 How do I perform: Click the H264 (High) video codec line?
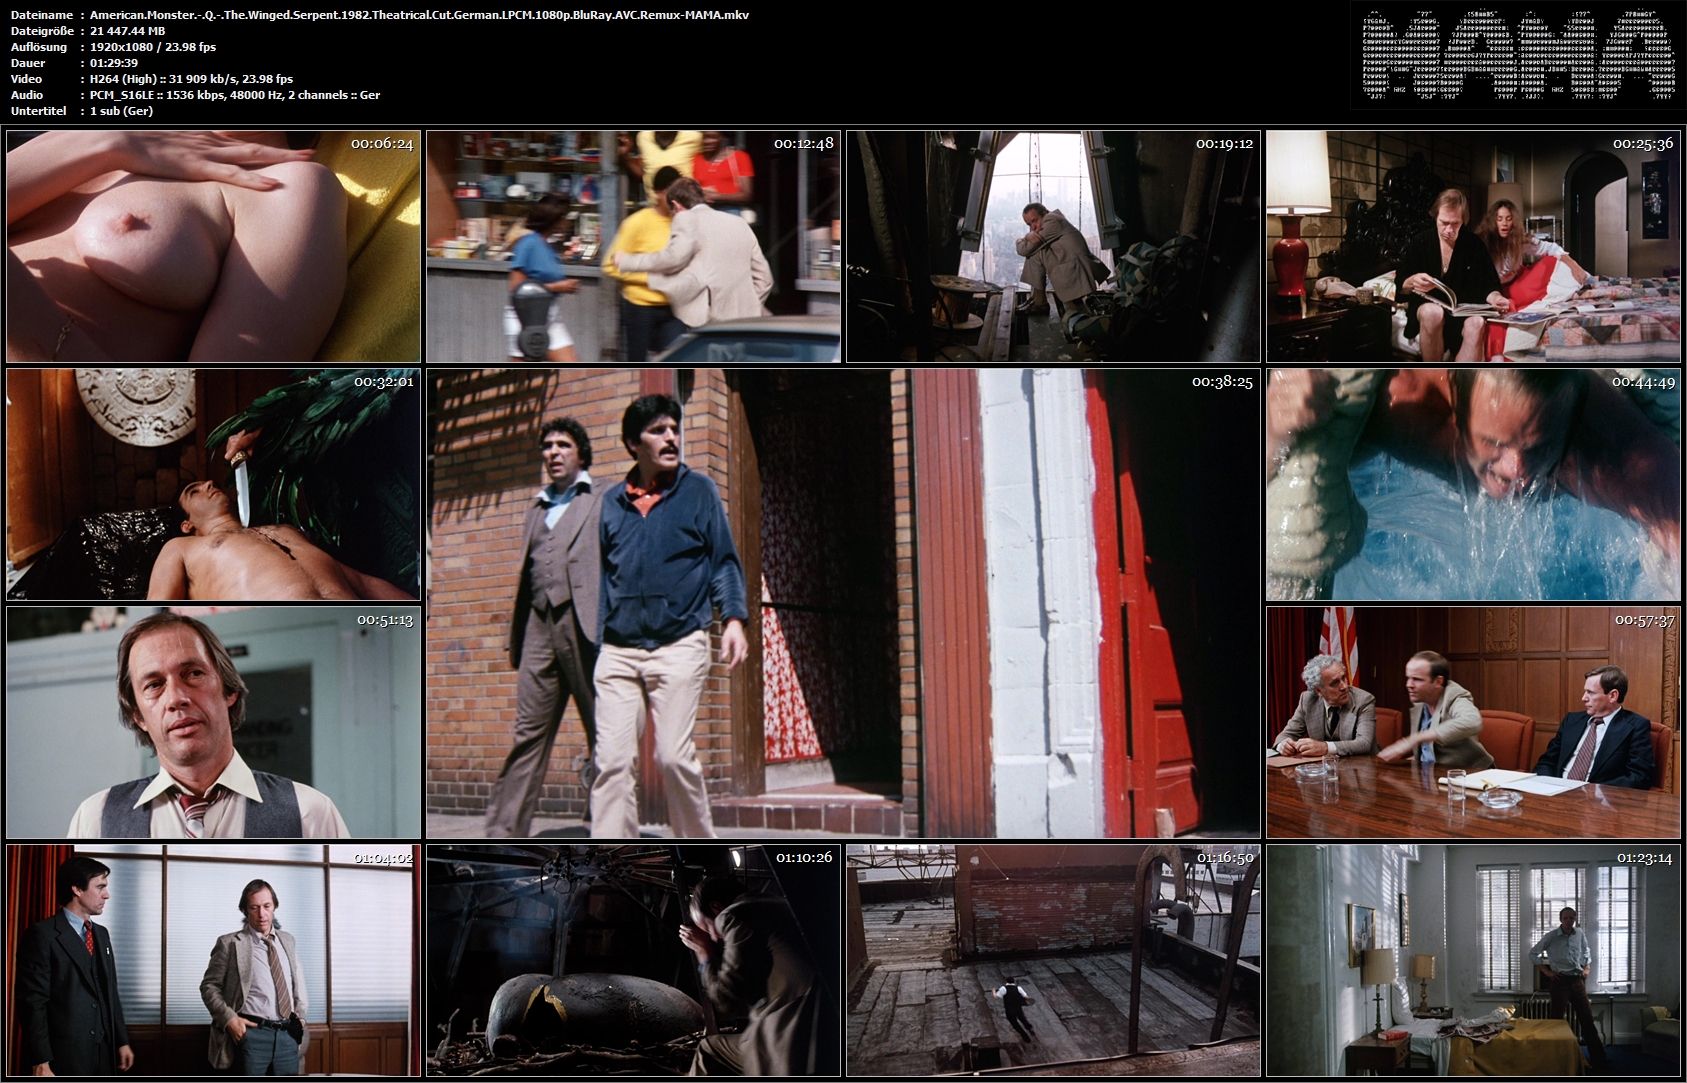192,79
